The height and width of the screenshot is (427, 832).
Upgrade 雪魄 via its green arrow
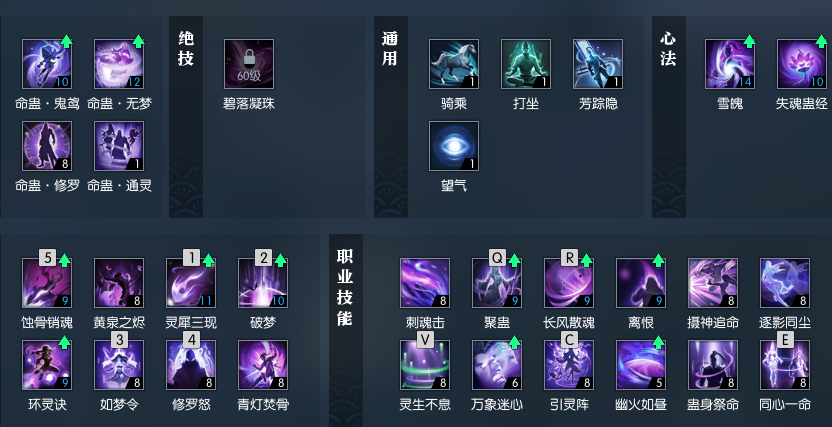coord(749,41)
